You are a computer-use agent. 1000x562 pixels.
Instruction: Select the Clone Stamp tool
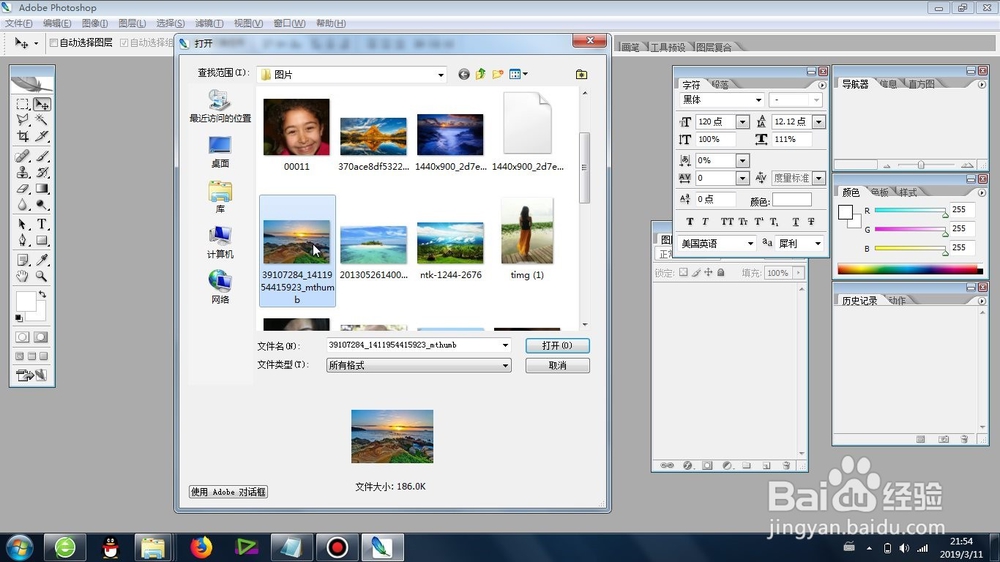(23, 172)
